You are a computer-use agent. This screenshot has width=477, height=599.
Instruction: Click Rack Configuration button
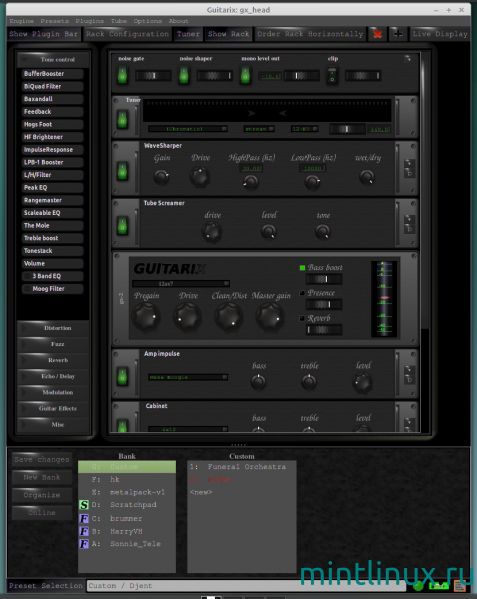127,34
